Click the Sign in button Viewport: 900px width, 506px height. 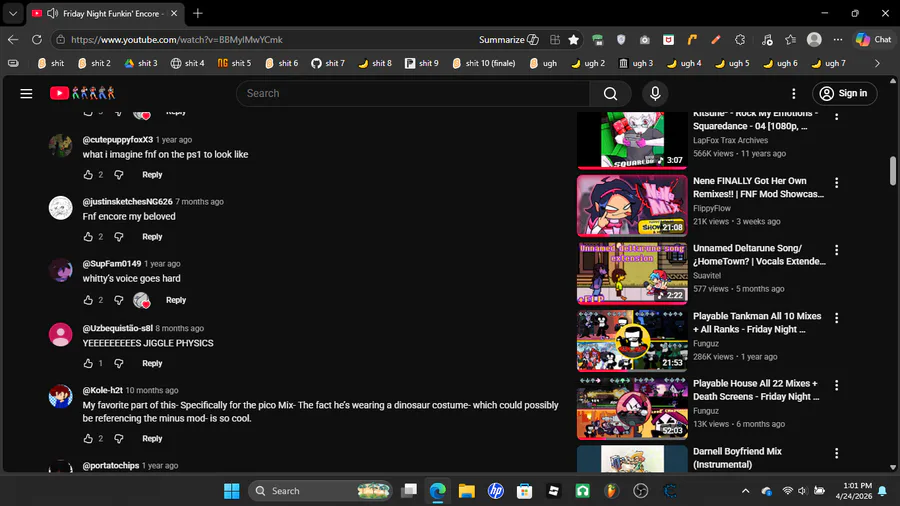tap(844, 94)
